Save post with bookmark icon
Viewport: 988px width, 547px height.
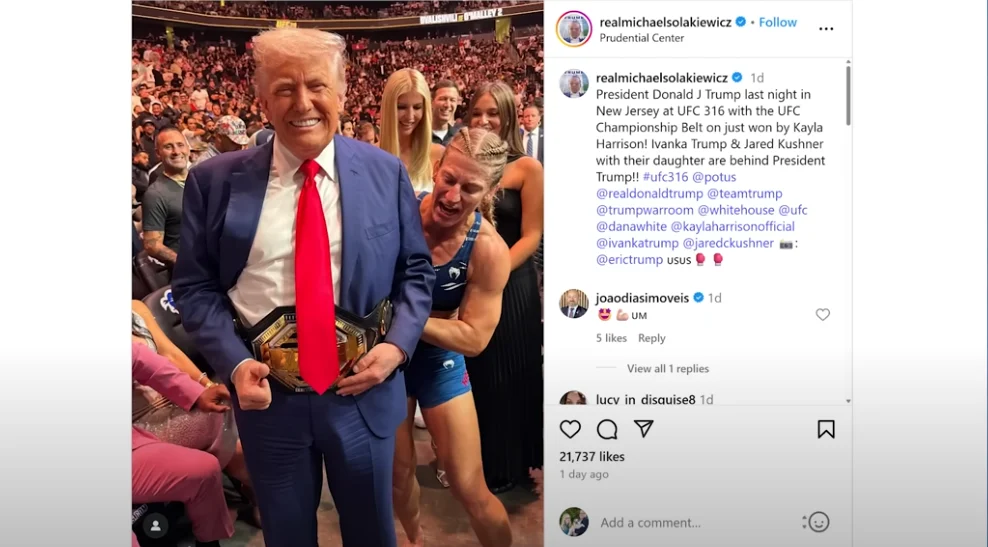click(x=825, y=429)
